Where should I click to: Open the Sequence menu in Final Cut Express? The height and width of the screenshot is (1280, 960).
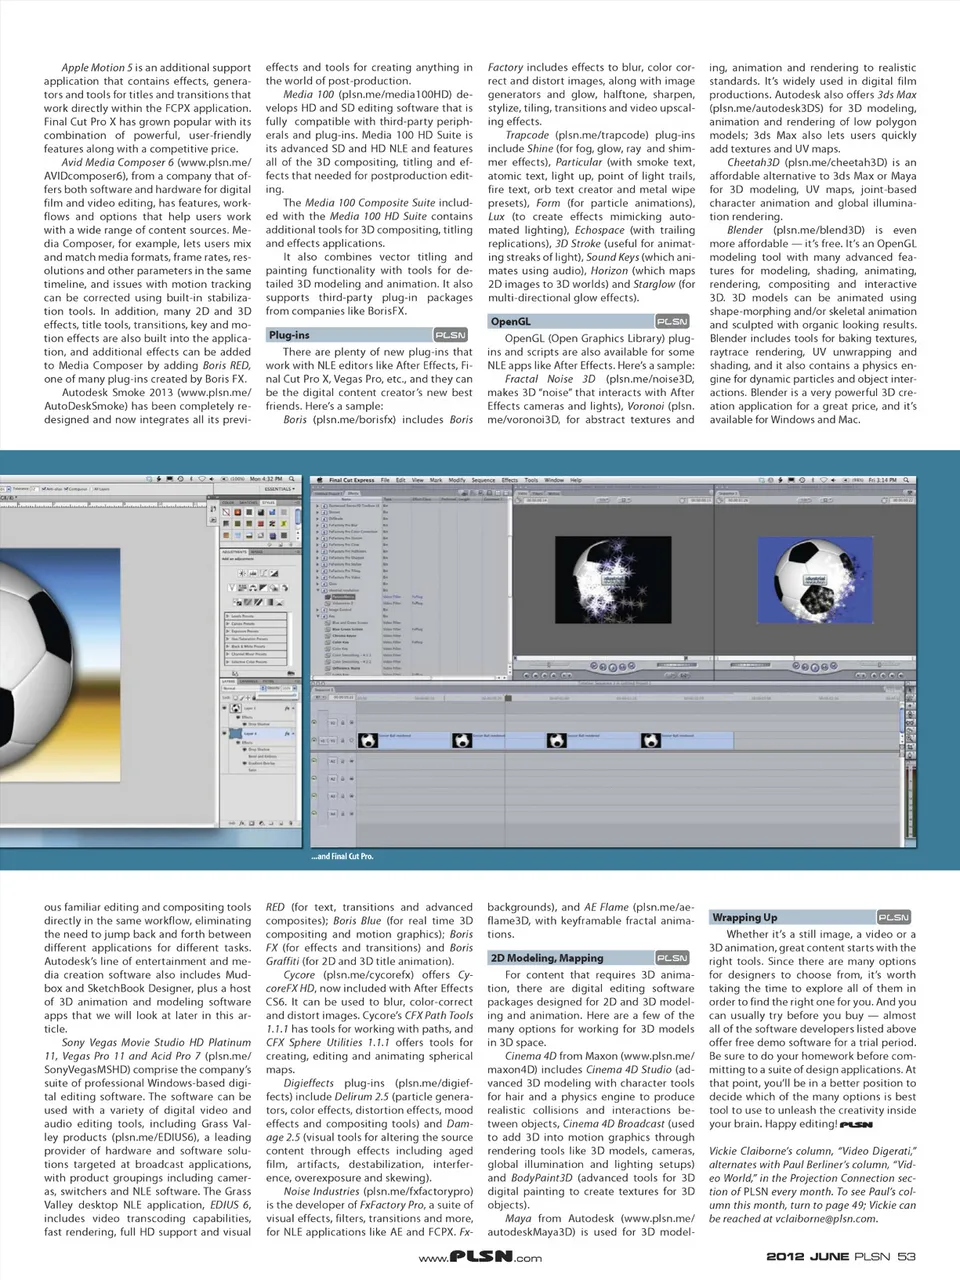(483, 480)
